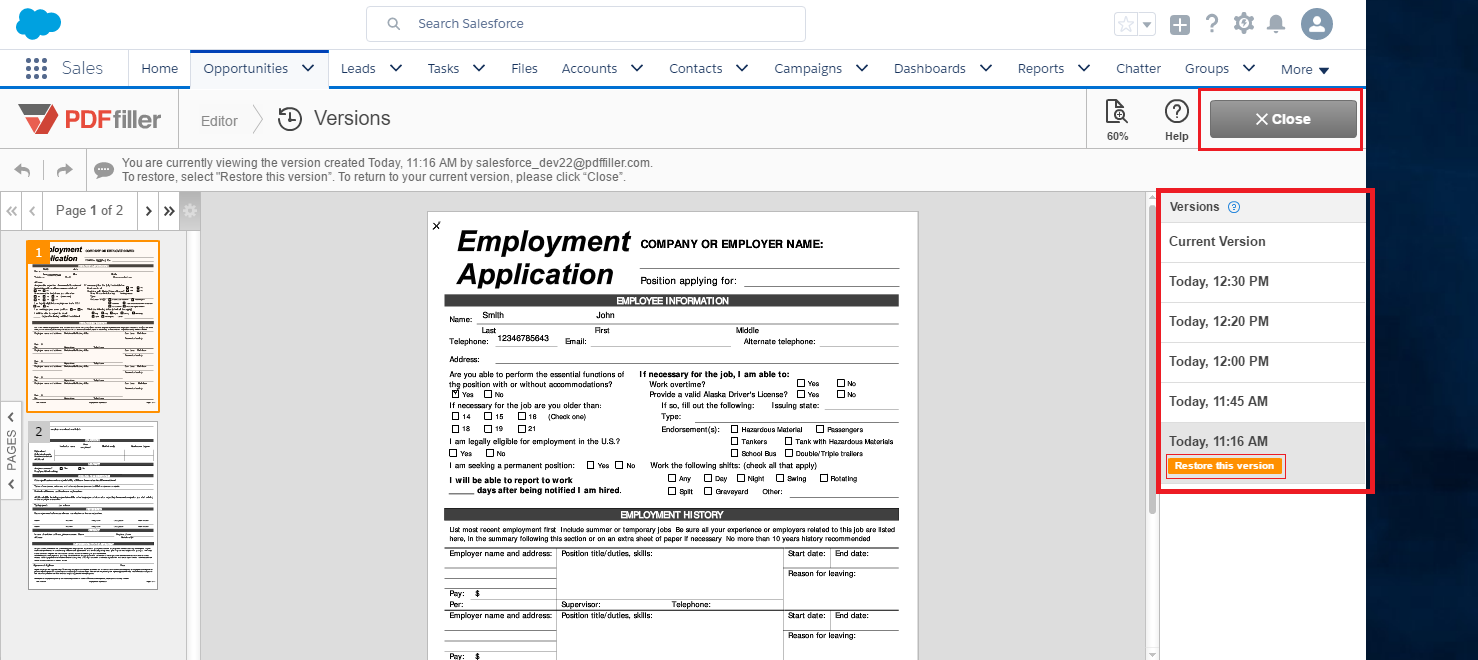Check the School Bus checkbox

(735, 453)
